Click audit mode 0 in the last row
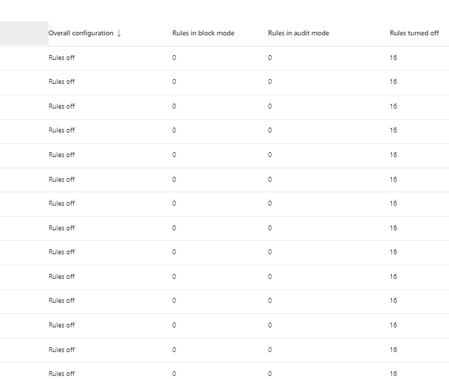This screenshot has width=449, height=379. coord(270,374)
